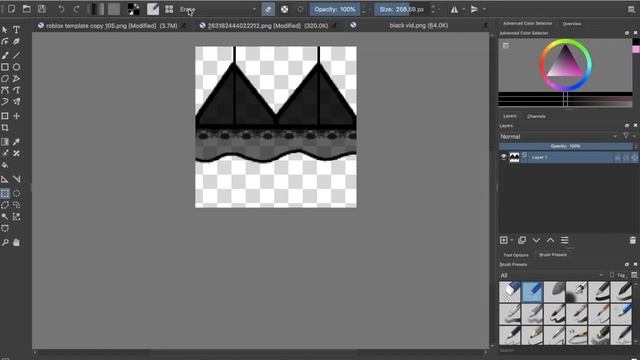The height and width of the screenshot is (360, 640).
Task: Toggle alpha lock on Layer 1
Action: pyautogui.click(x=634, y=157)
